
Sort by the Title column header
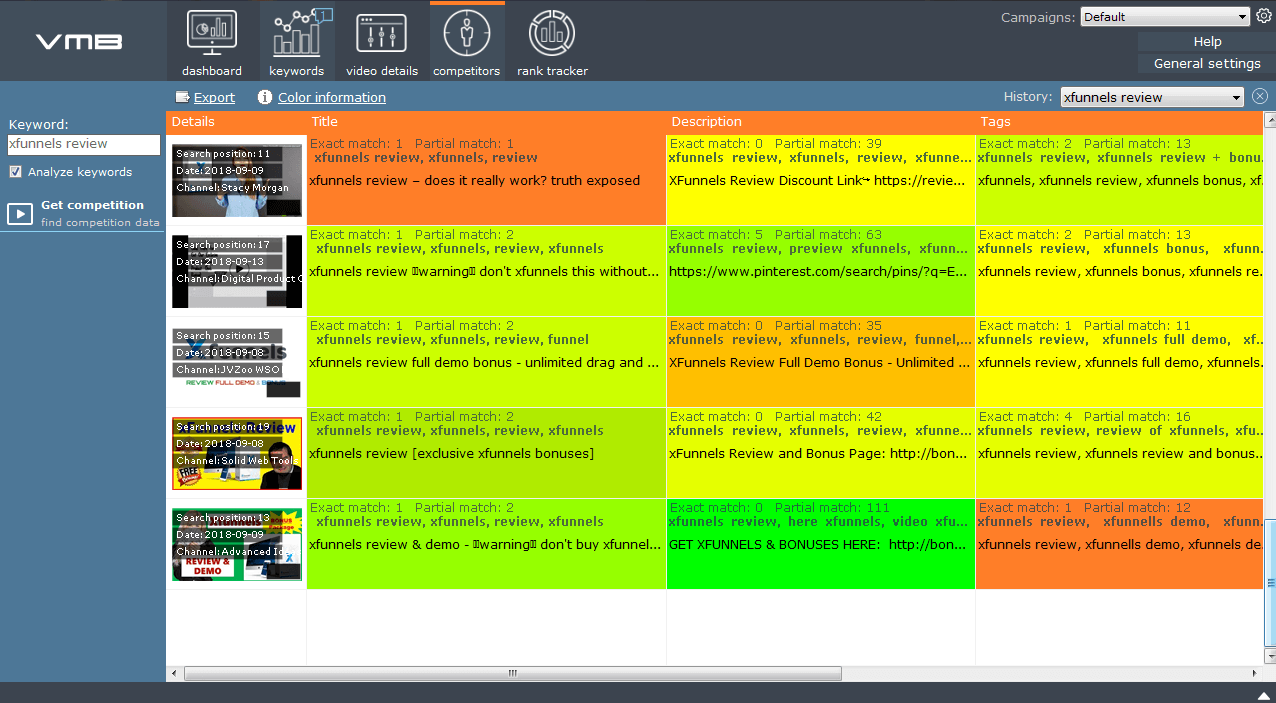pos(486,122)
